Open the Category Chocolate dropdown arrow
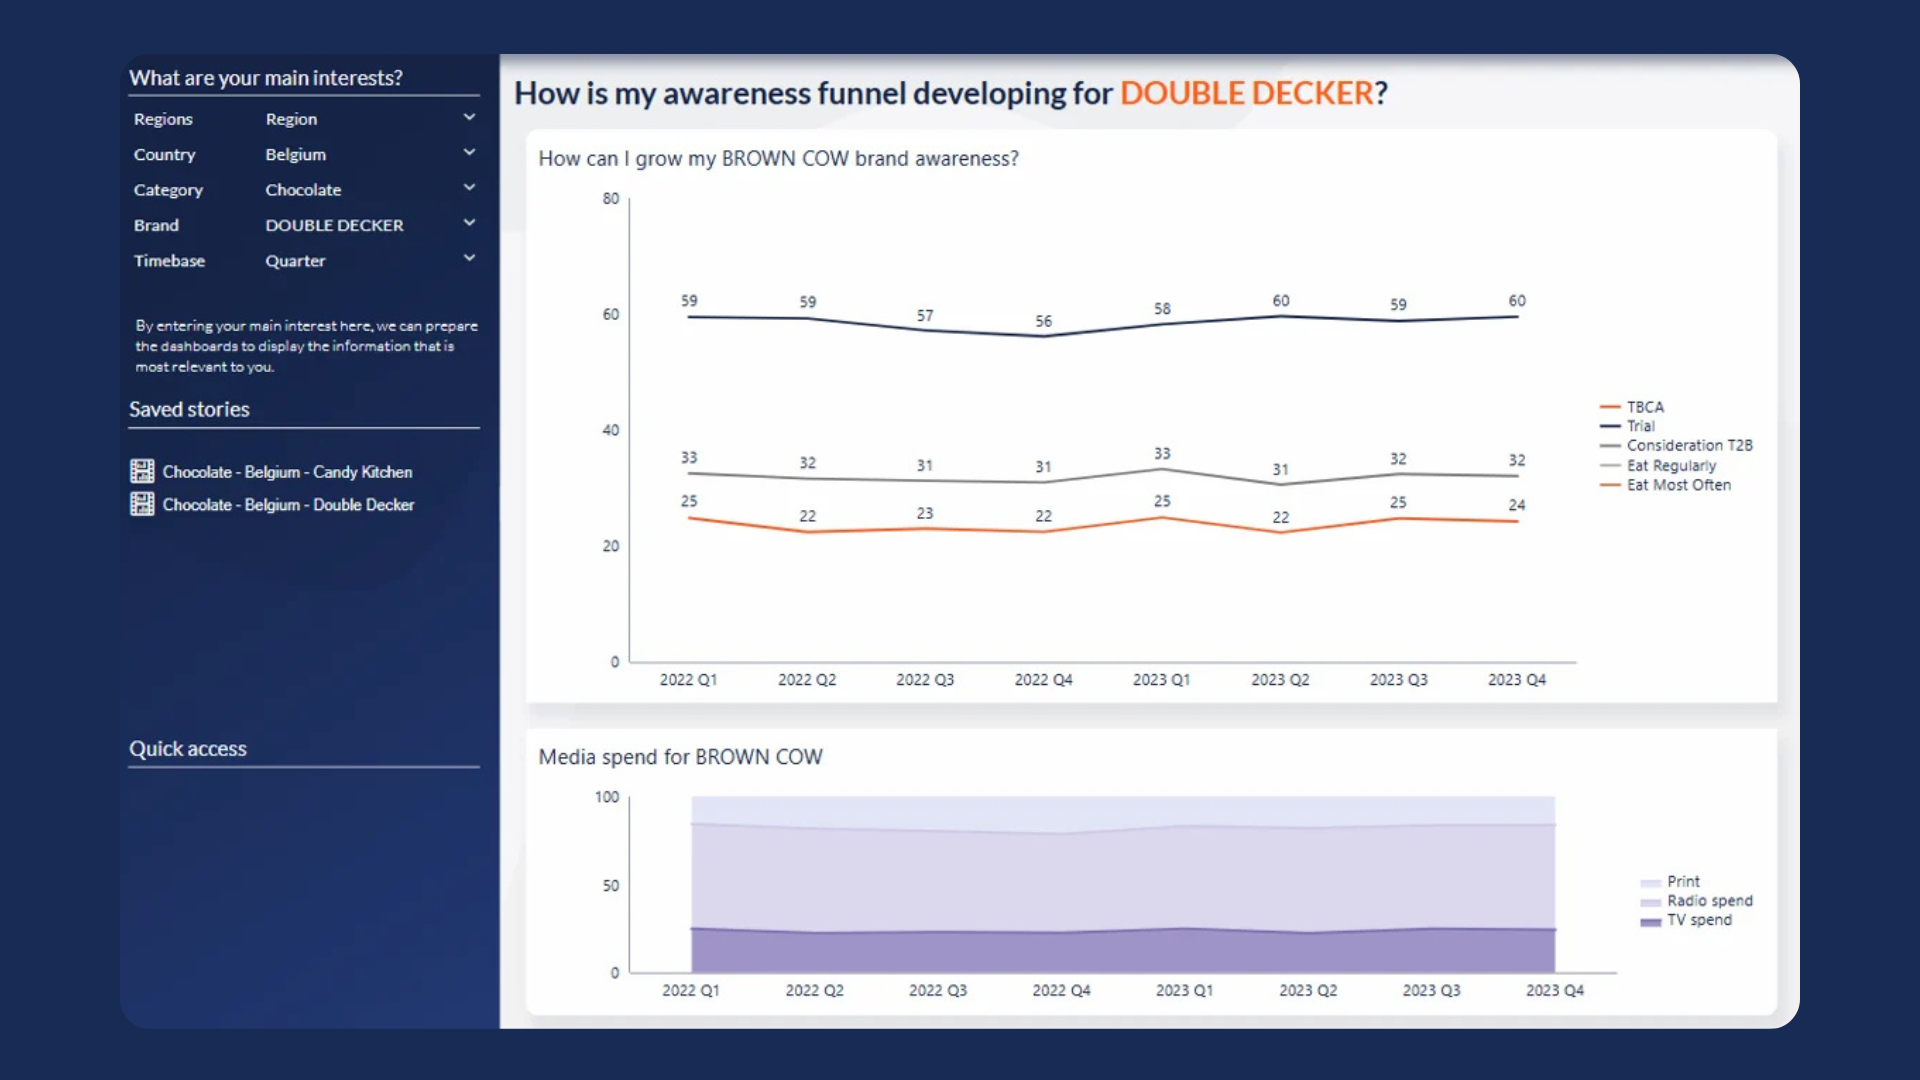The width and height of the screenshot is (1920, 1080). [469, 188]
